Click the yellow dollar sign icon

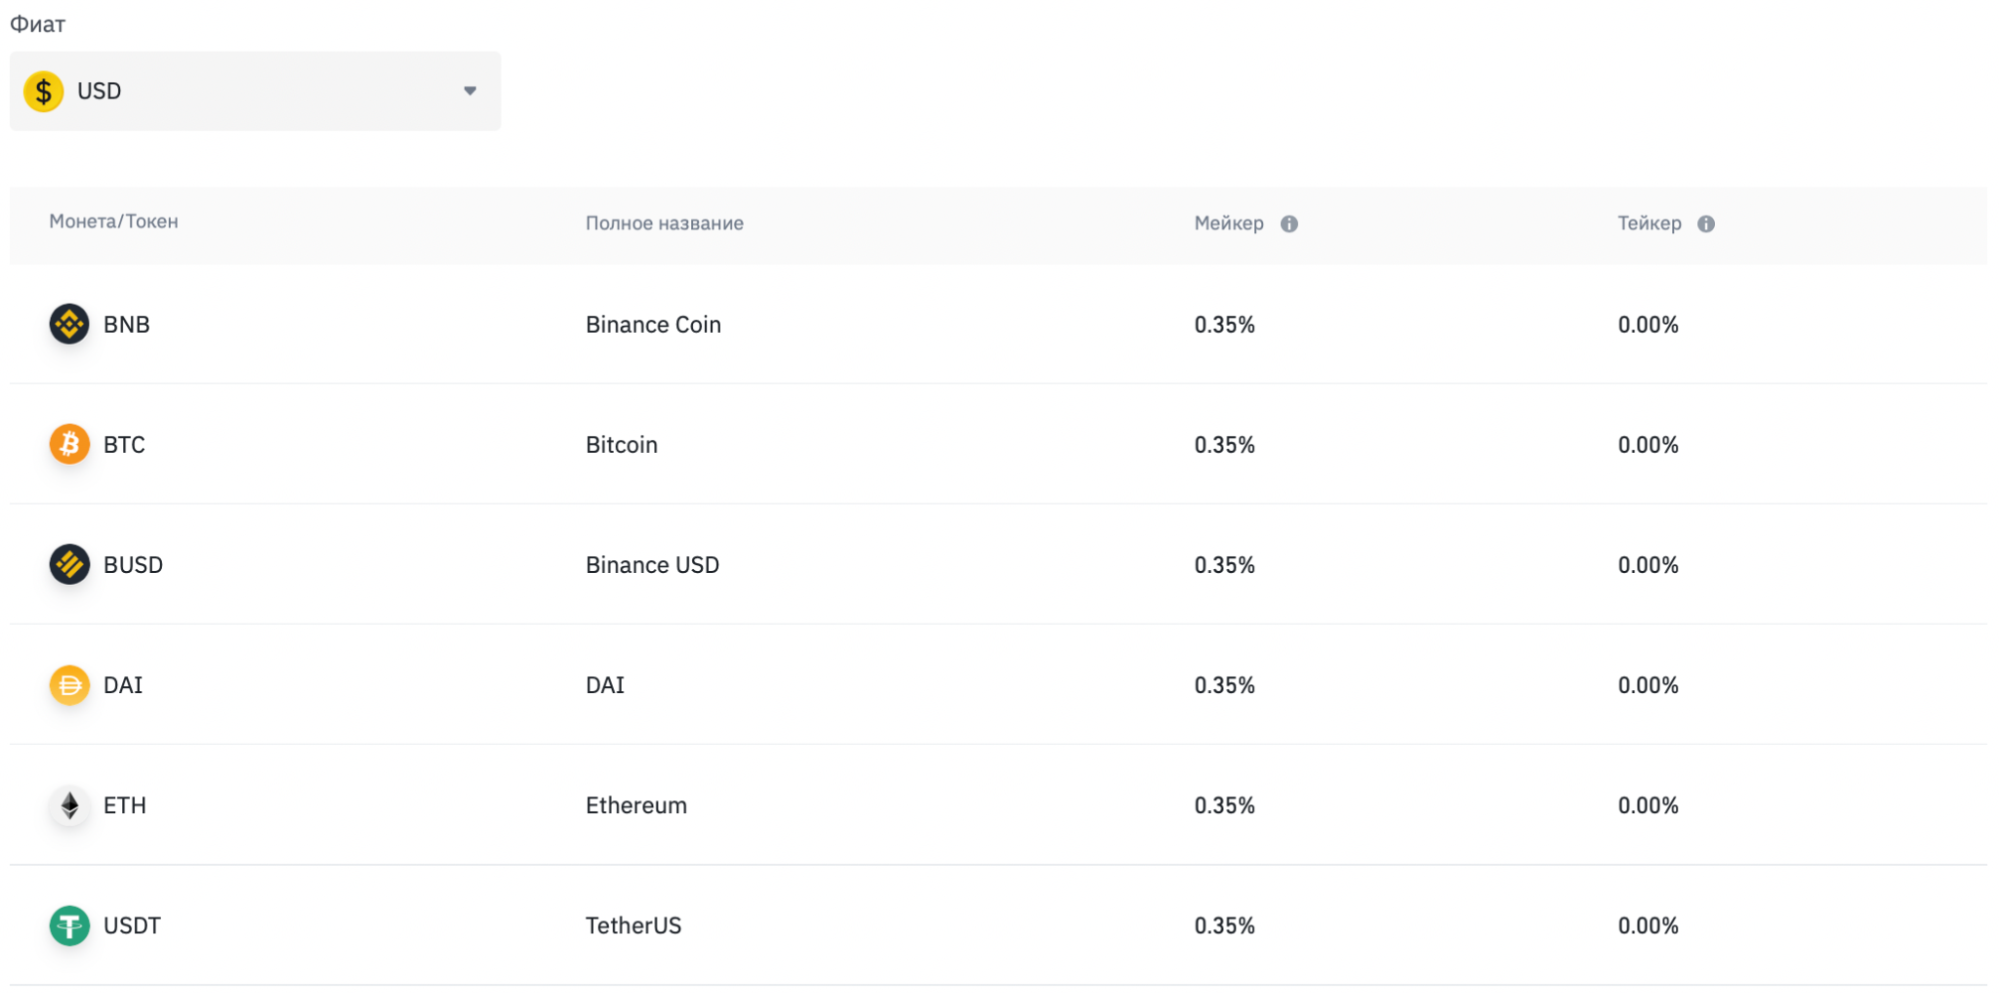[43, 91]
